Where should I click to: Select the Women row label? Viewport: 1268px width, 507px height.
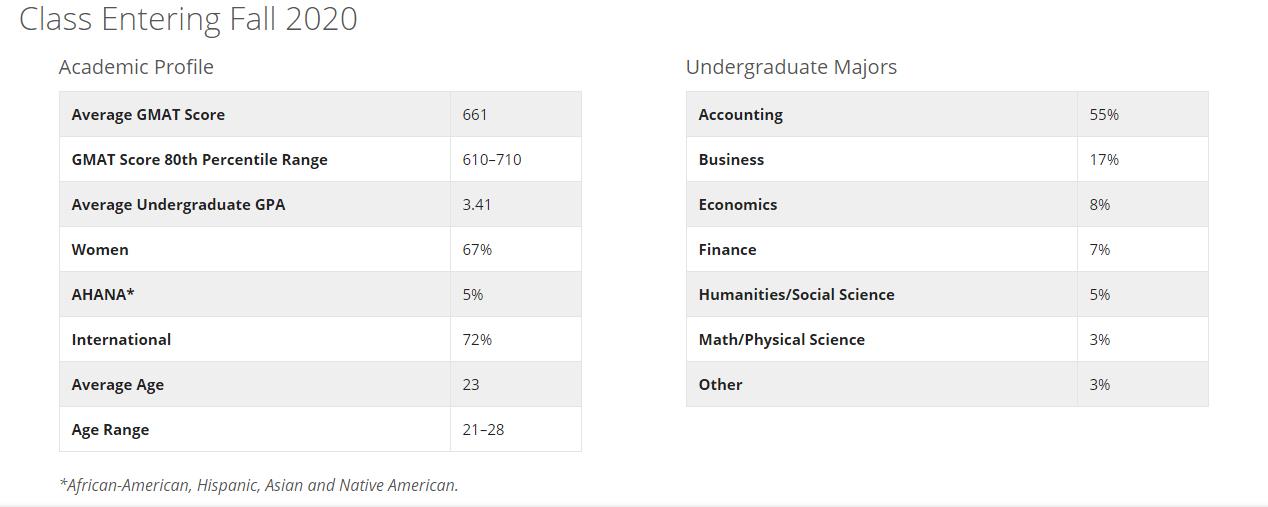click(x=100, y=250)
